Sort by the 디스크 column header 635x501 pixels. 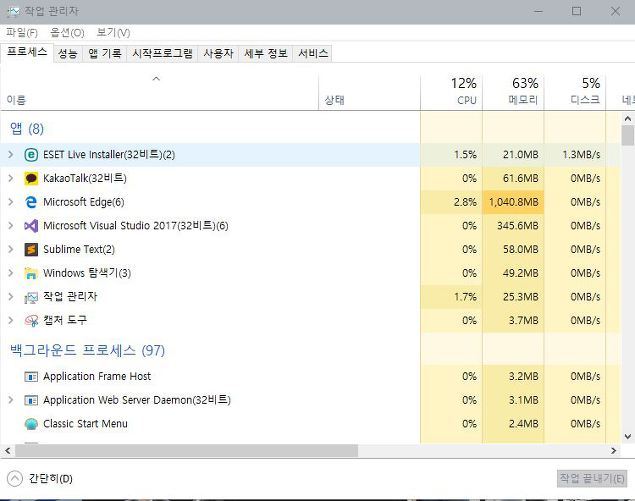click(575, 92)
